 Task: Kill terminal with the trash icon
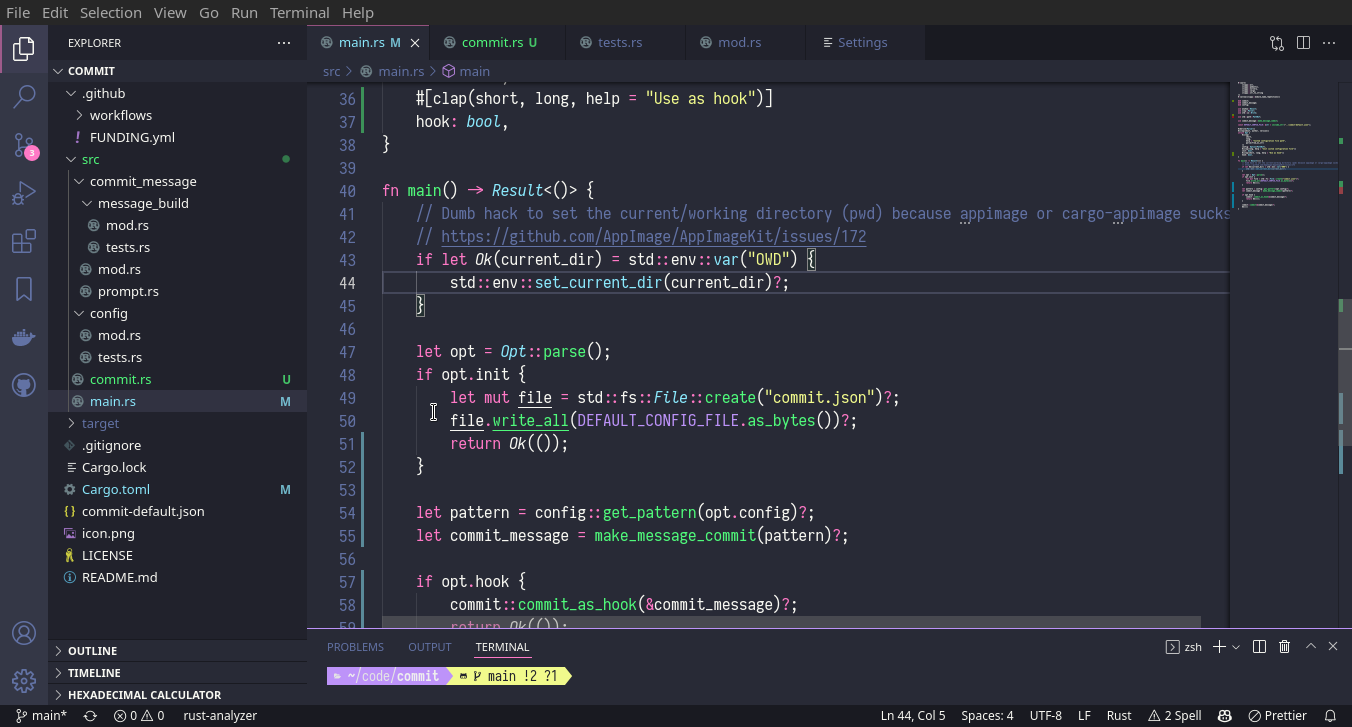point(1285,647)
